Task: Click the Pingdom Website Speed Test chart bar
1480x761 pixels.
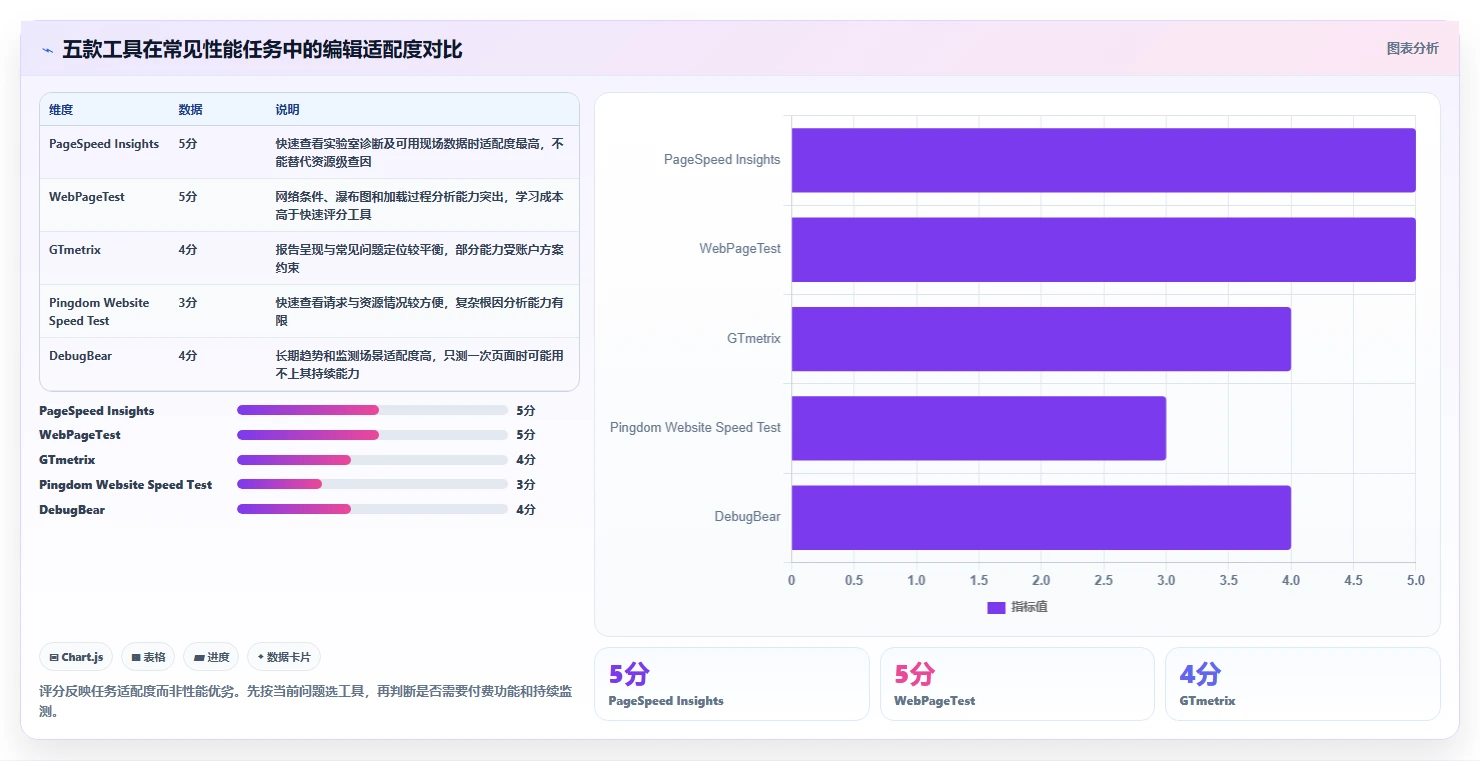Action: point(979,428)
